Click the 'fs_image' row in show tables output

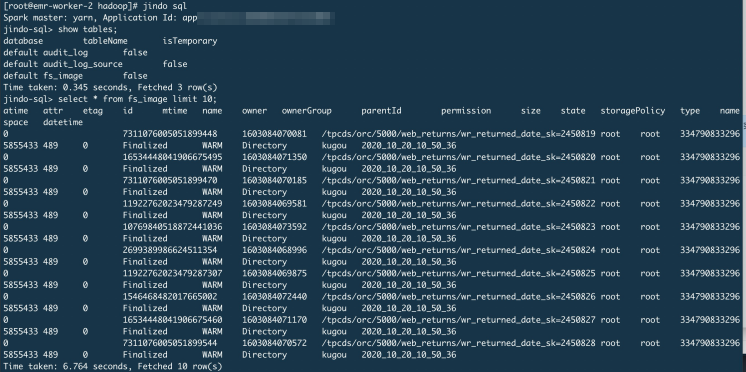coord(75,76)
